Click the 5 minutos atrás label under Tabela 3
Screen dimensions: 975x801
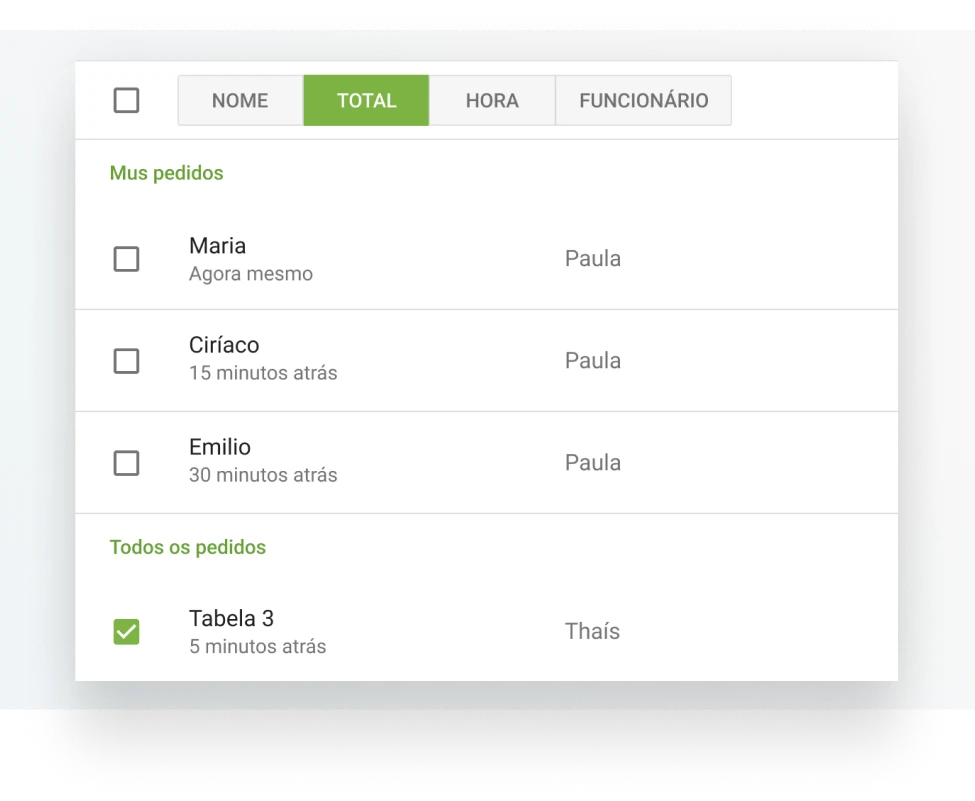[x=257, y=647]
